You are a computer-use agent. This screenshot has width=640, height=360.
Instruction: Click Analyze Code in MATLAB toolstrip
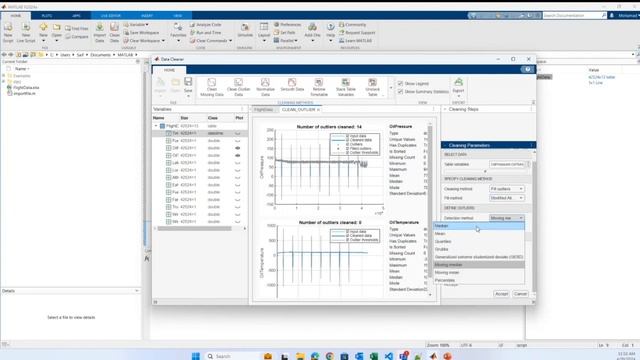[206, 25]
